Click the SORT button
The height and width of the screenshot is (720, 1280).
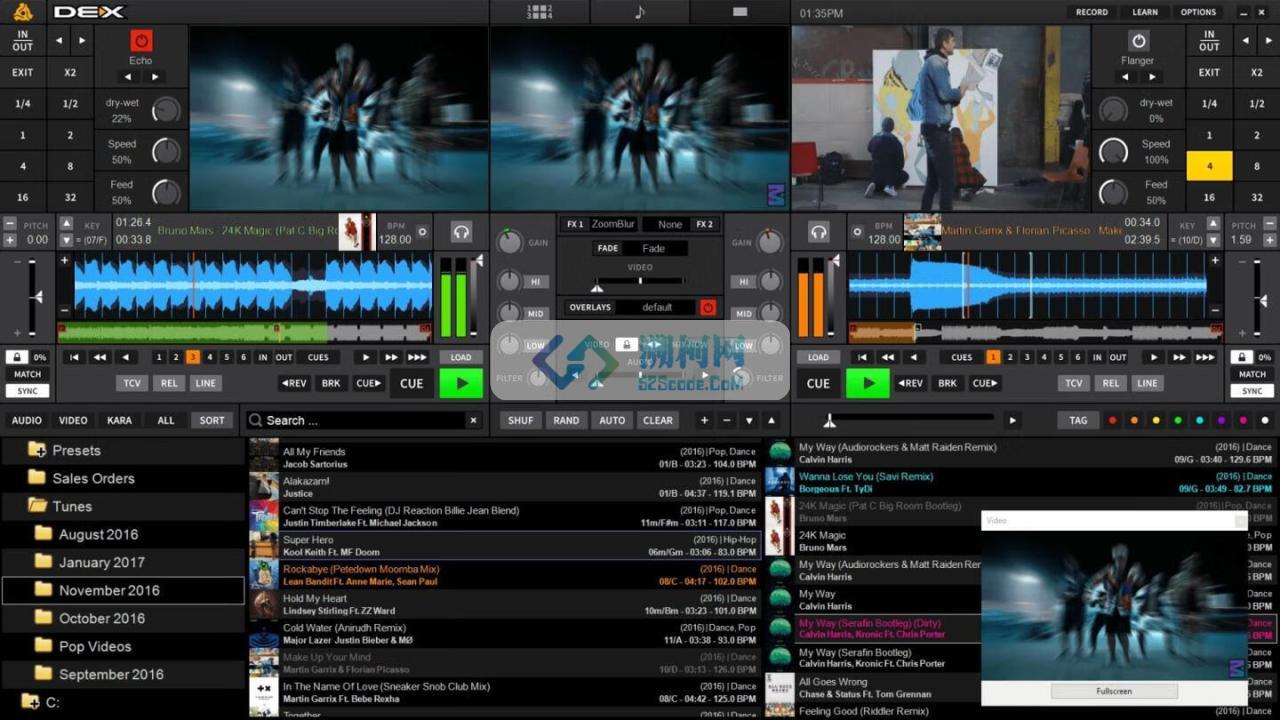point(212,420)
